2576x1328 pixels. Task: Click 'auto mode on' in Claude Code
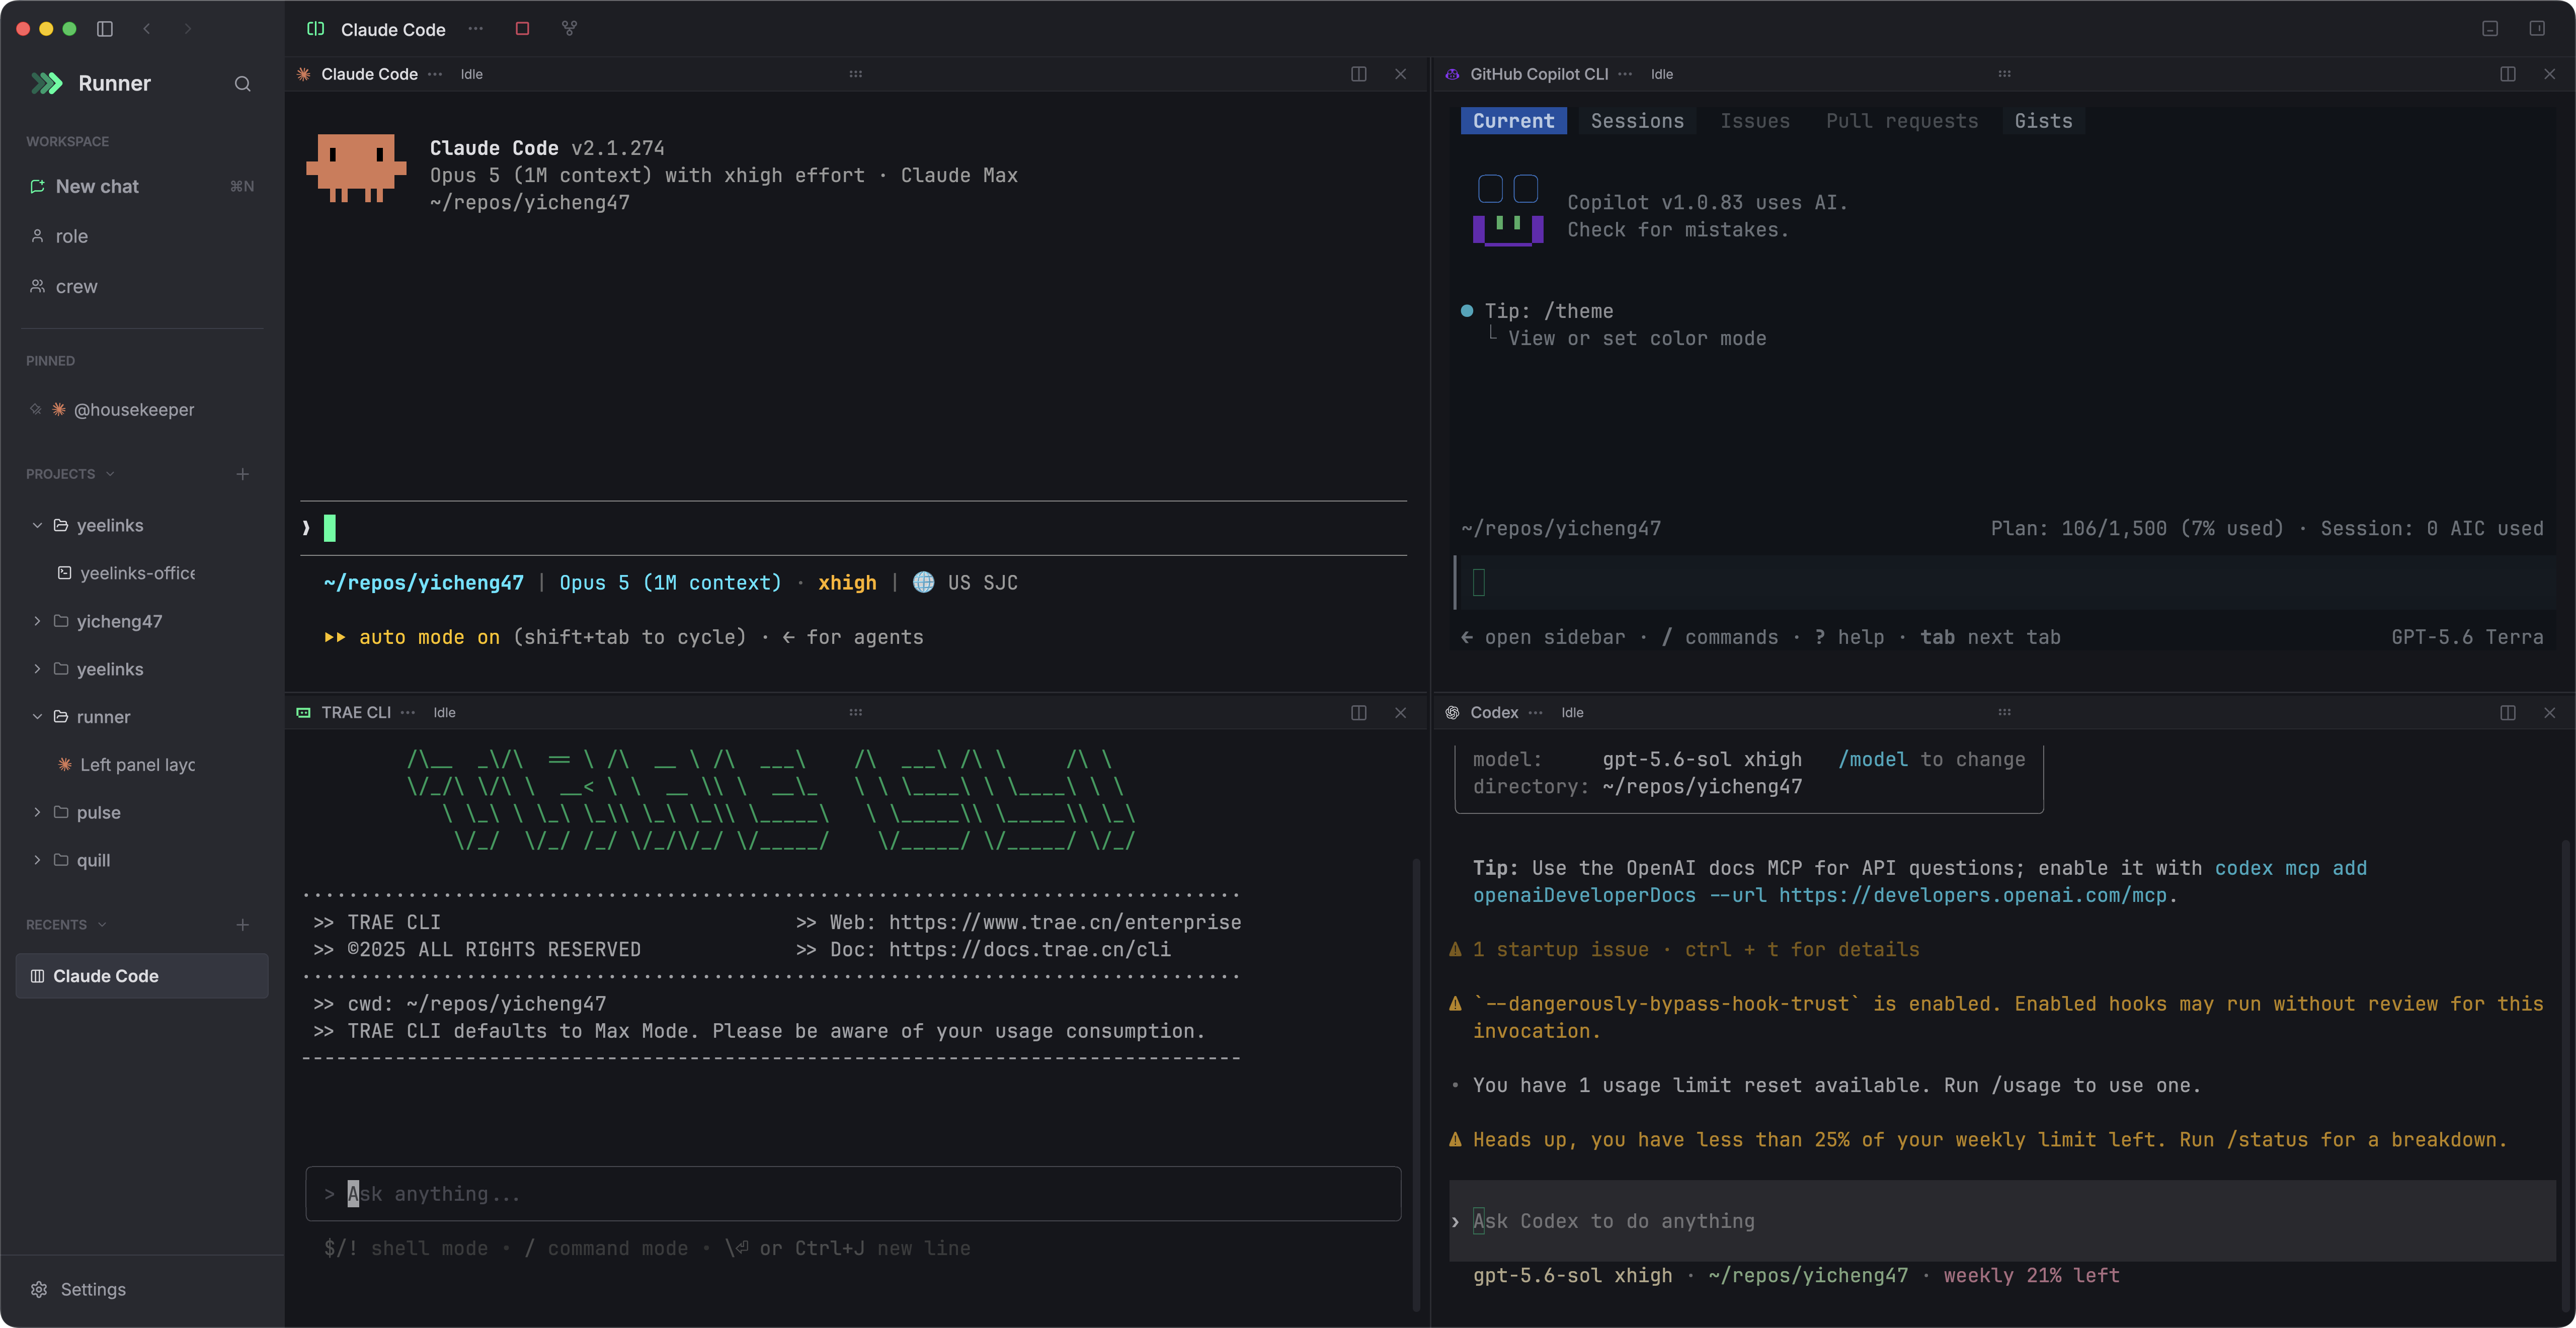click(429, 638)
